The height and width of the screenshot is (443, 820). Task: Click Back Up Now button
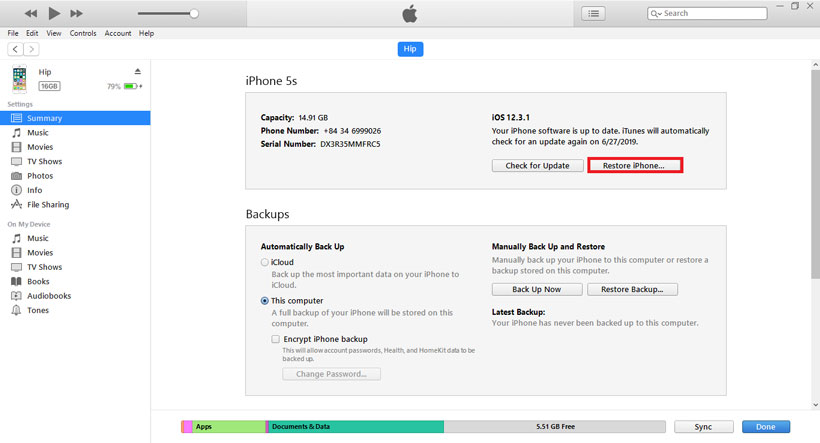[537, 289]
